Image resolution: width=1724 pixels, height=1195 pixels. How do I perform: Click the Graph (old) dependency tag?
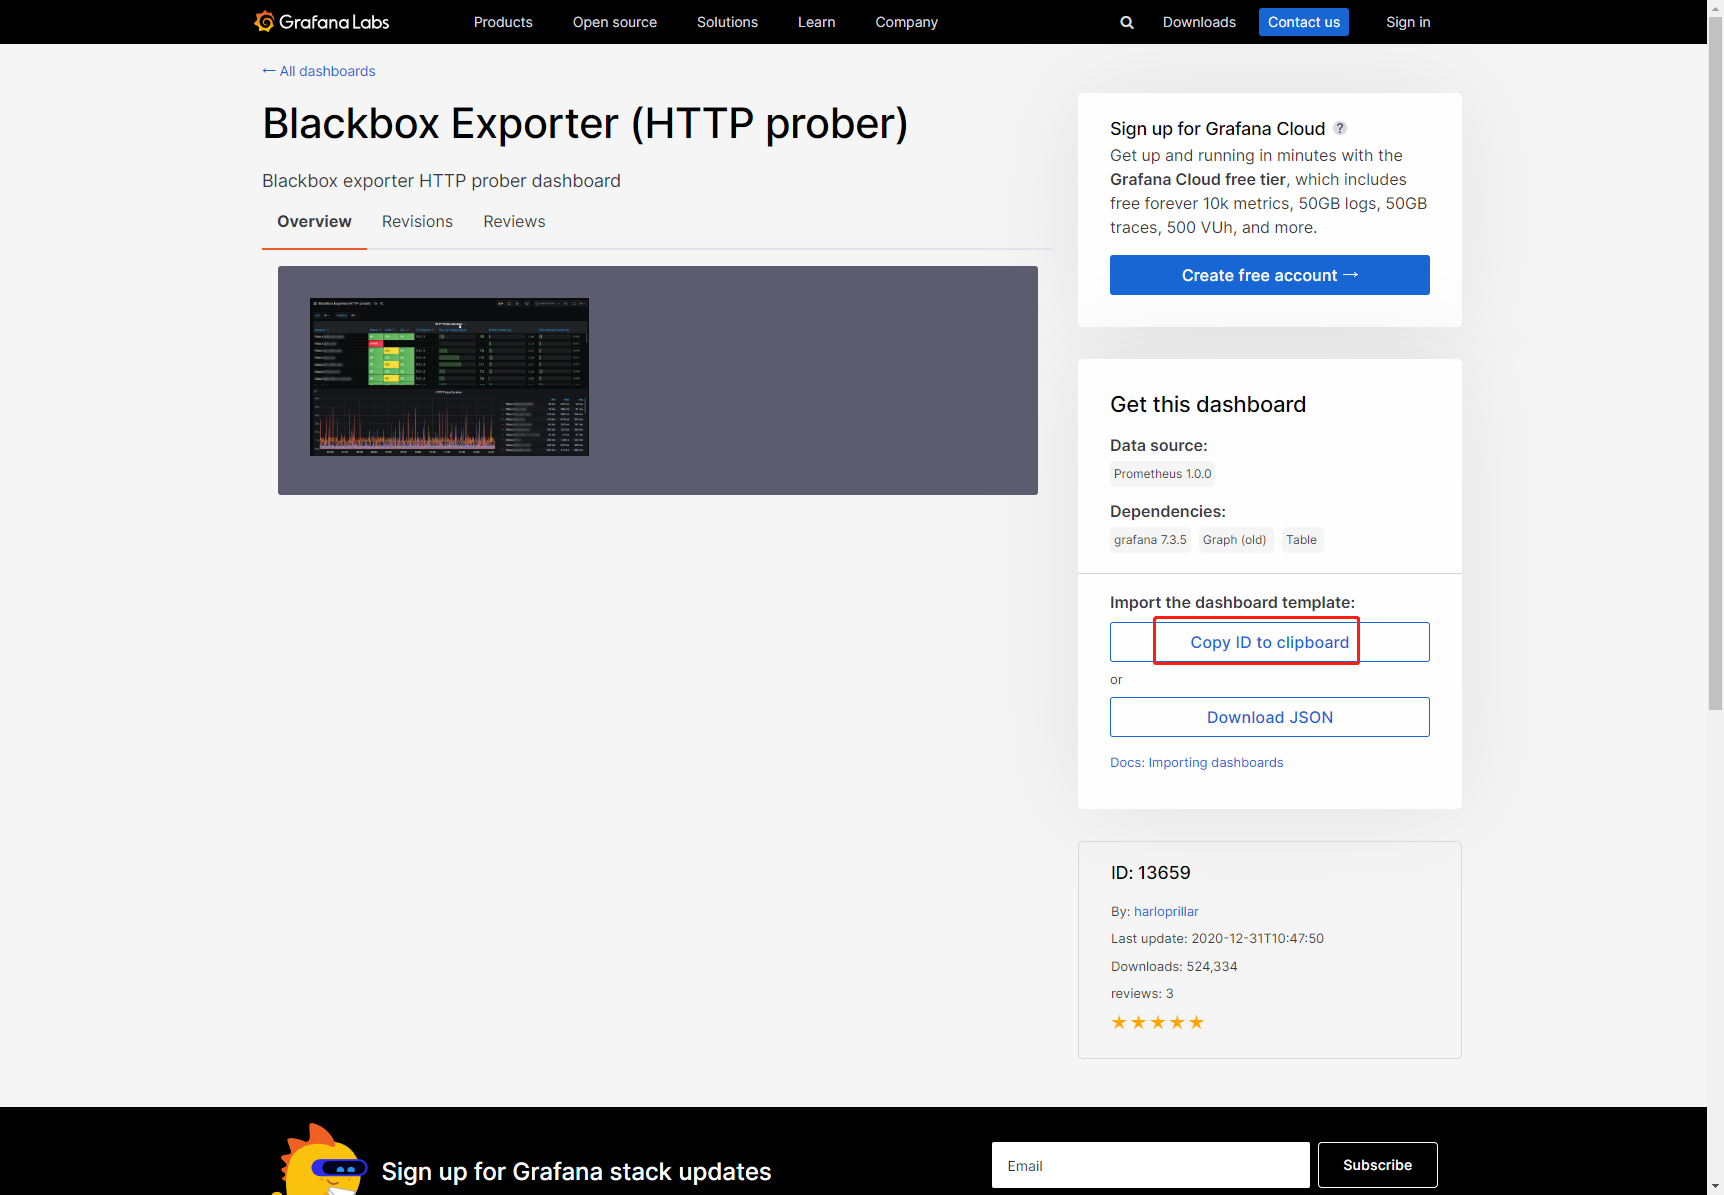pyautogui.click(x=1235, y=540)
